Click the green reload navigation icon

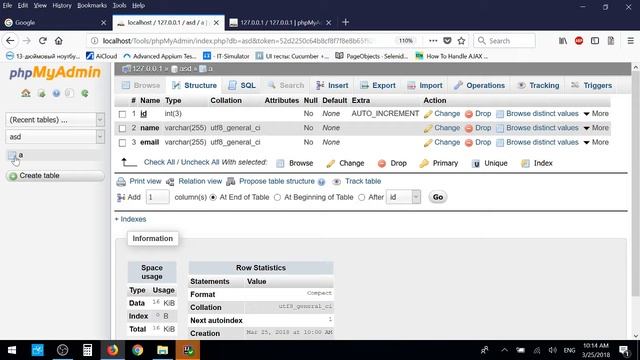85,93
